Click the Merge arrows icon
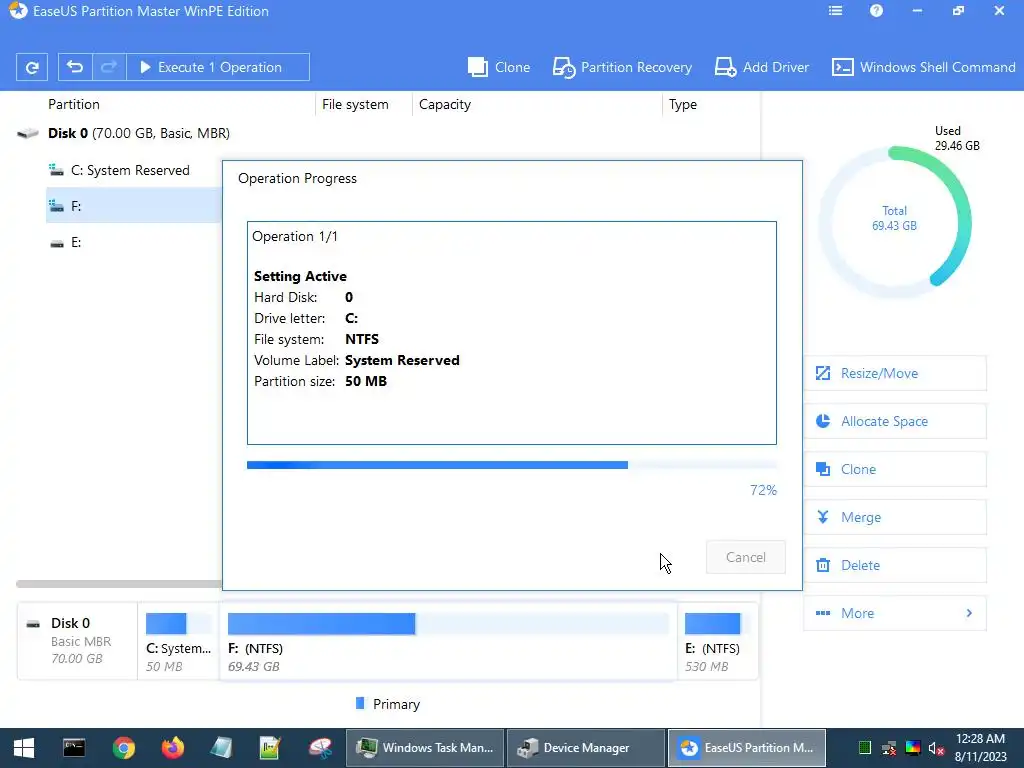The width and height of the screenshot is (1024, 768). [823, 517]
